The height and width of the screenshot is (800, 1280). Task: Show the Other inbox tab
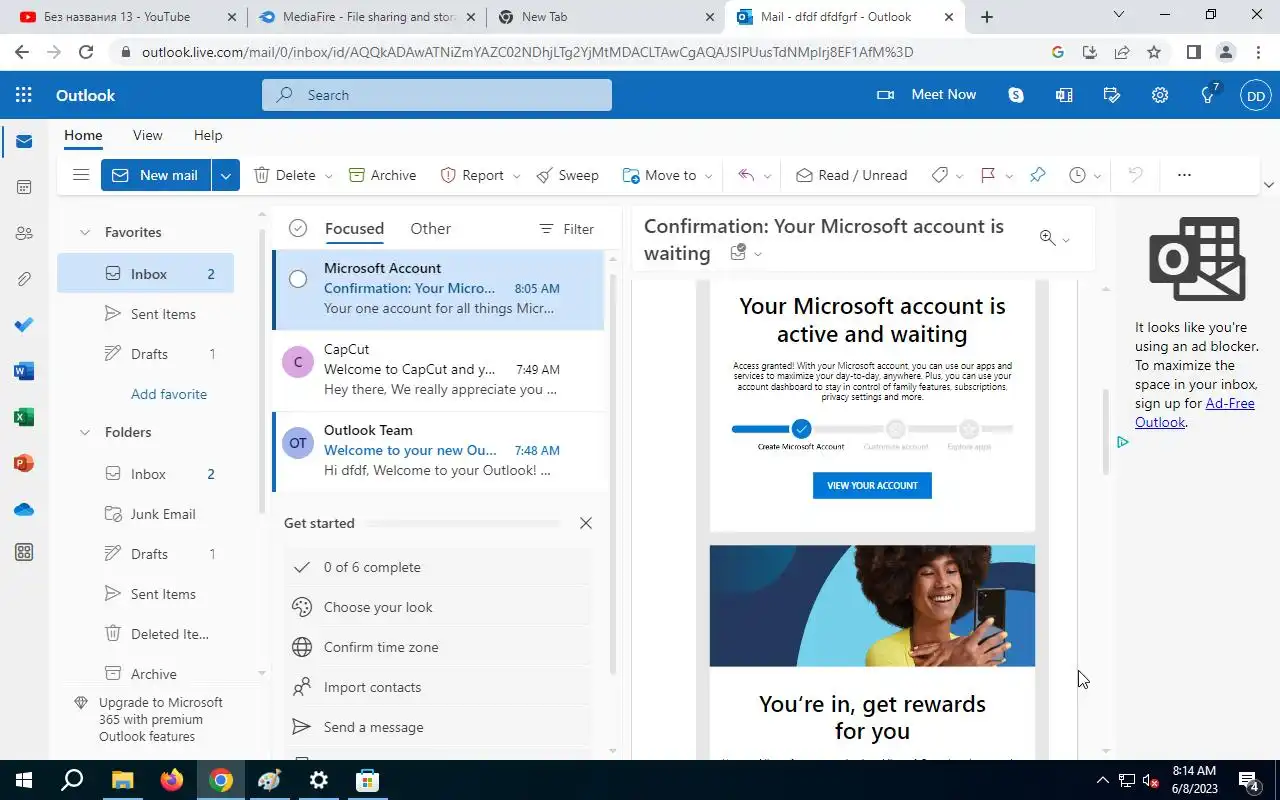tap(430, 229)
